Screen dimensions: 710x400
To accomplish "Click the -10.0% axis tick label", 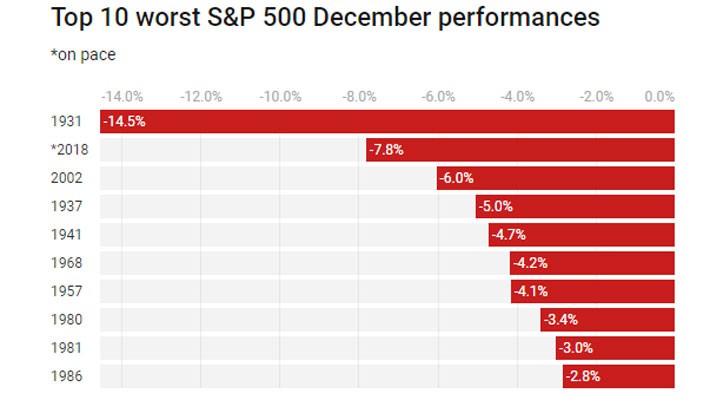I will click(x=280, y=97).
